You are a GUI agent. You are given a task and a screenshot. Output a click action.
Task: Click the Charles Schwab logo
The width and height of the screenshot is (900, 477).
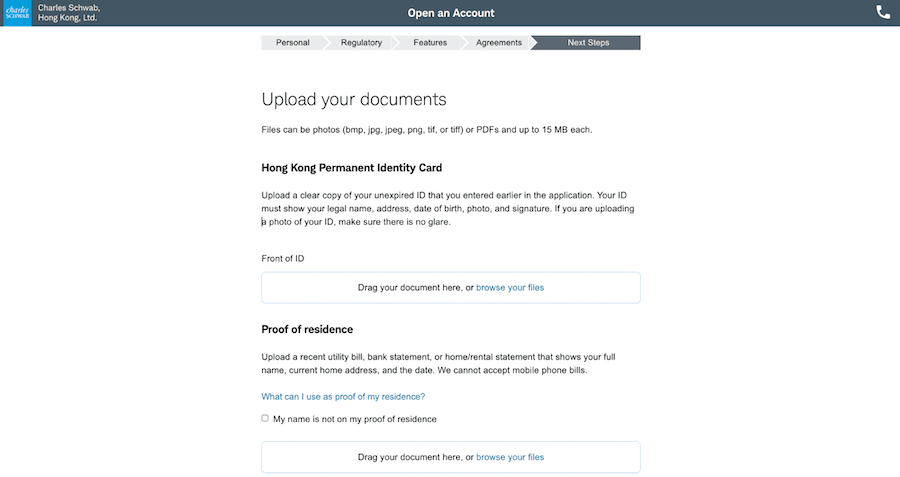[16, 13]
